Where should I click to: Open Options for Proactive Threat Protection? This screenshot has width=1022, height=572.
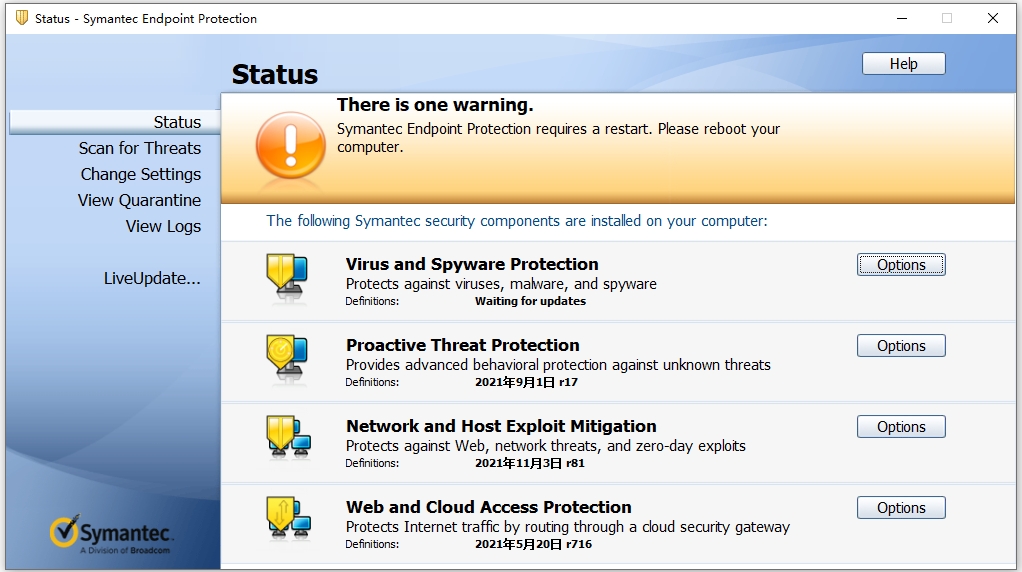tap(901, 346)
